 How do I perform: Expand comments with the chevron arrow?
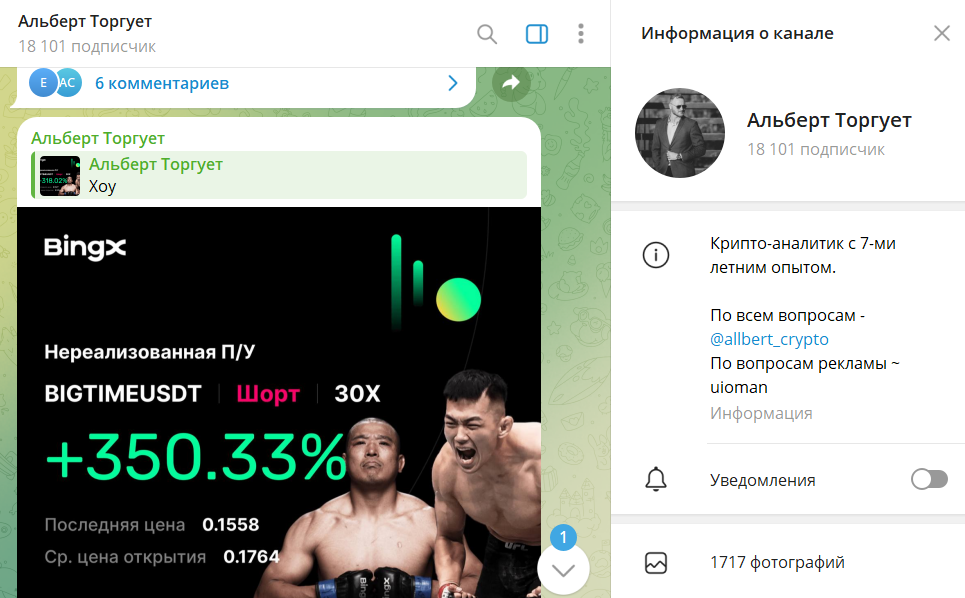point(453,83)
